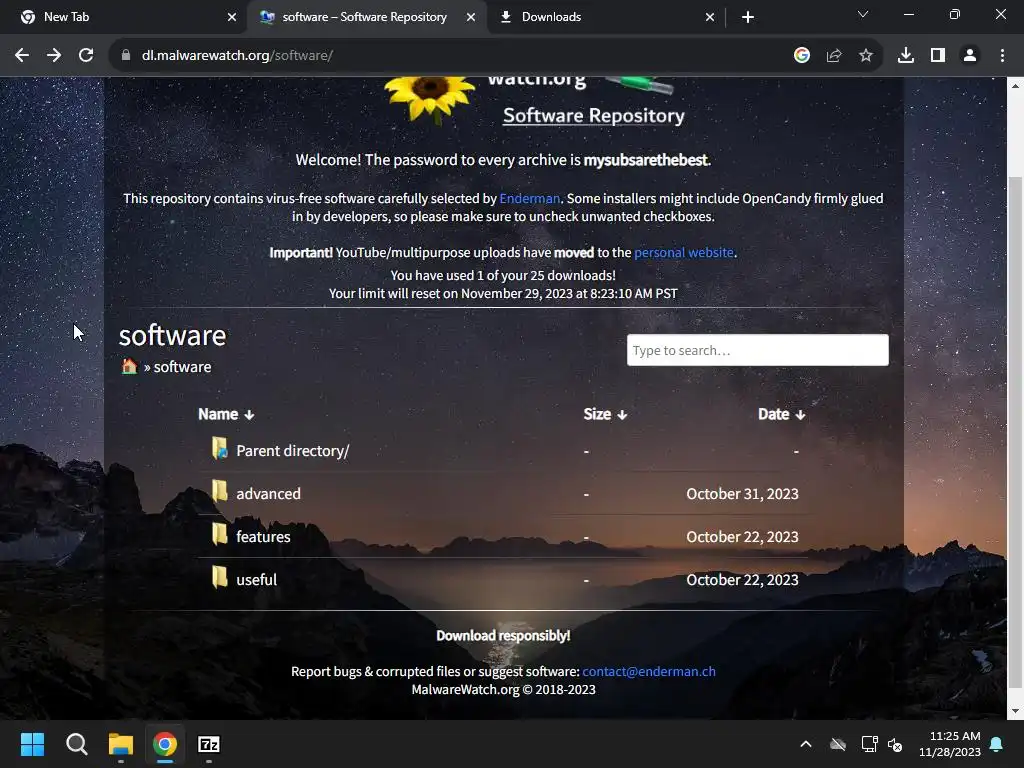1024x768 pixels.
Task: Show hidden system tray icons
Action: point(806,744)
